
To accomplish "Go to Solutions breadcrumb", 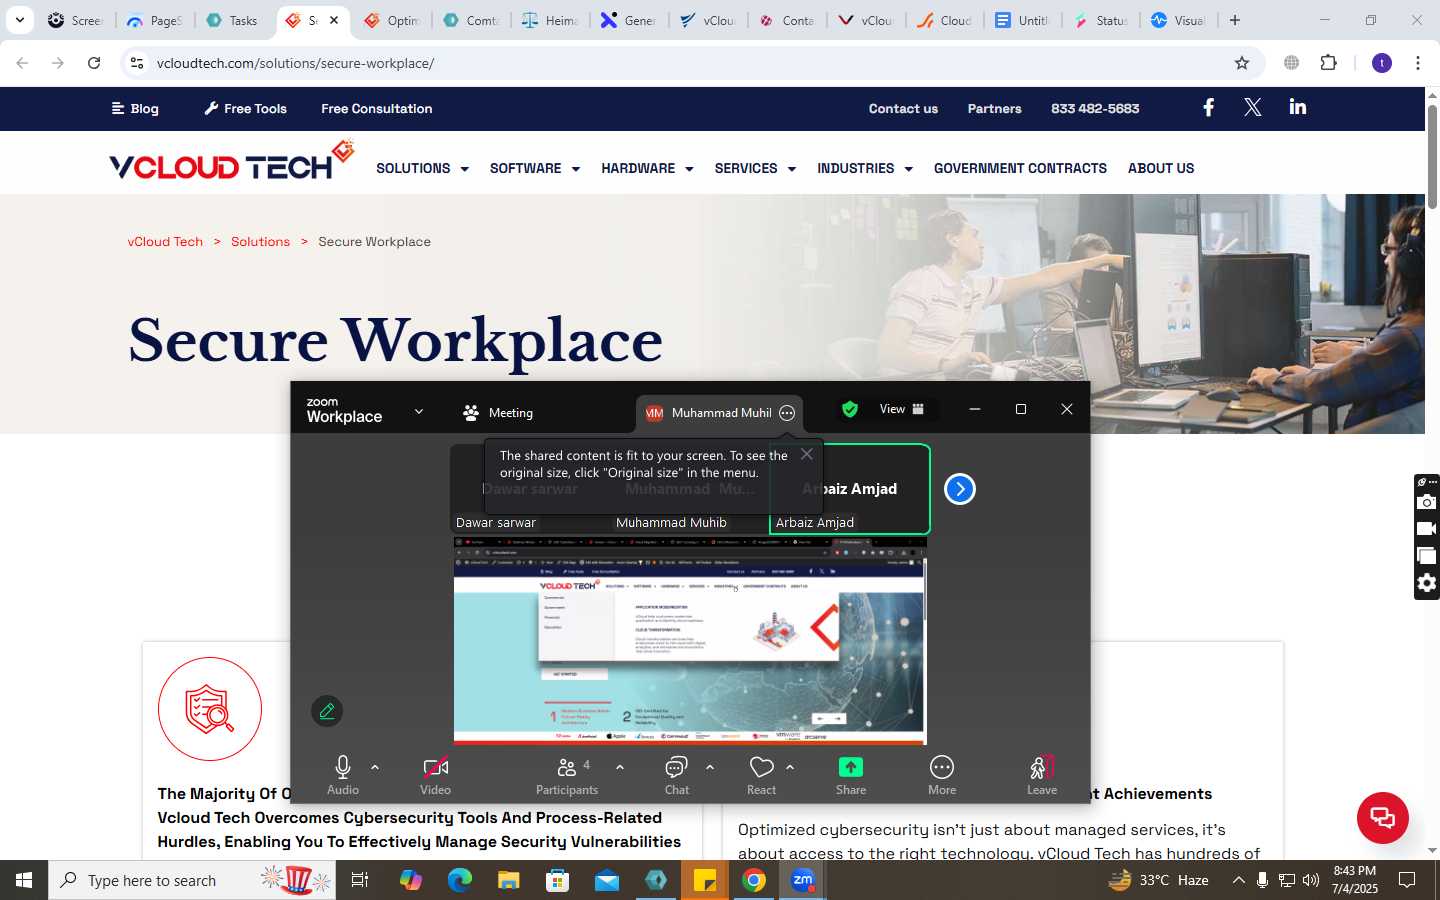I will pyautogui.click(x=260, y=241).
